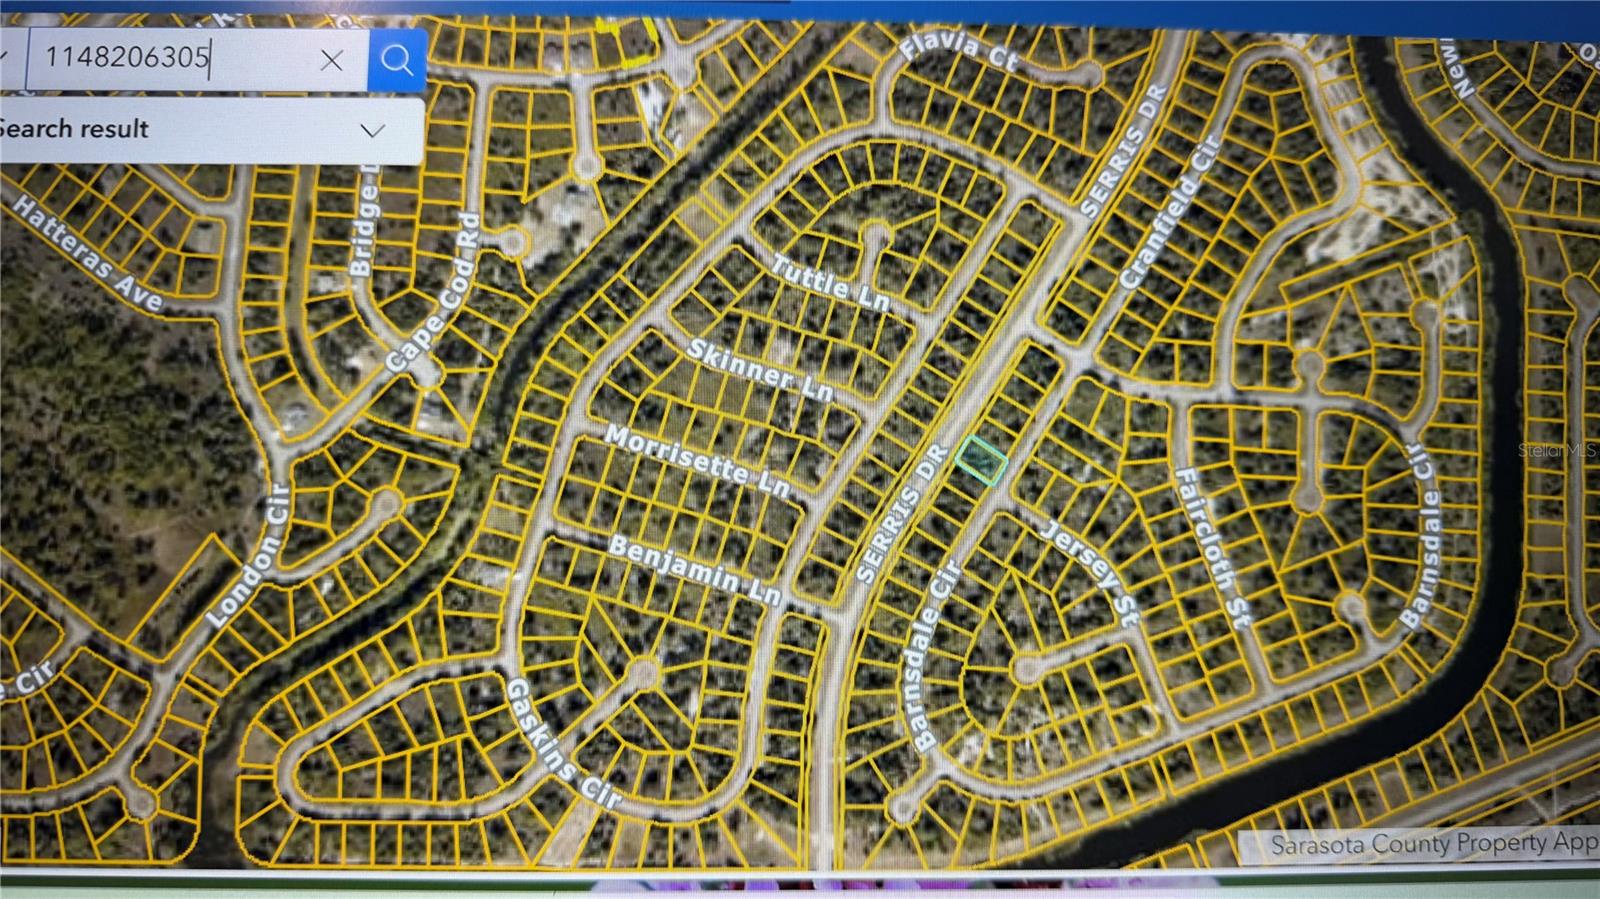Open the Search result panel header
The width and height of the screenshot is (1600, 899).
210,130
